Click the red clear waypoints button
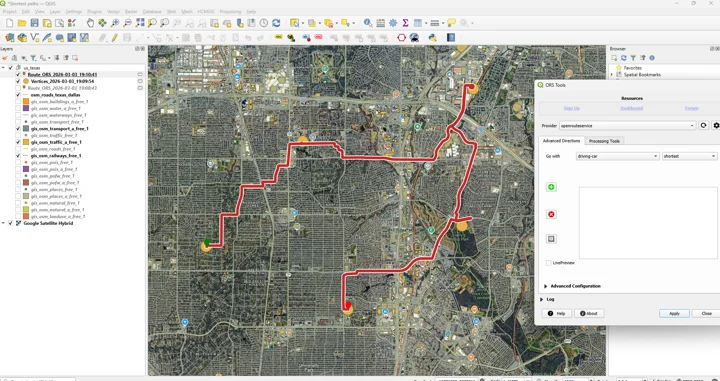 (x=551, y=214)
